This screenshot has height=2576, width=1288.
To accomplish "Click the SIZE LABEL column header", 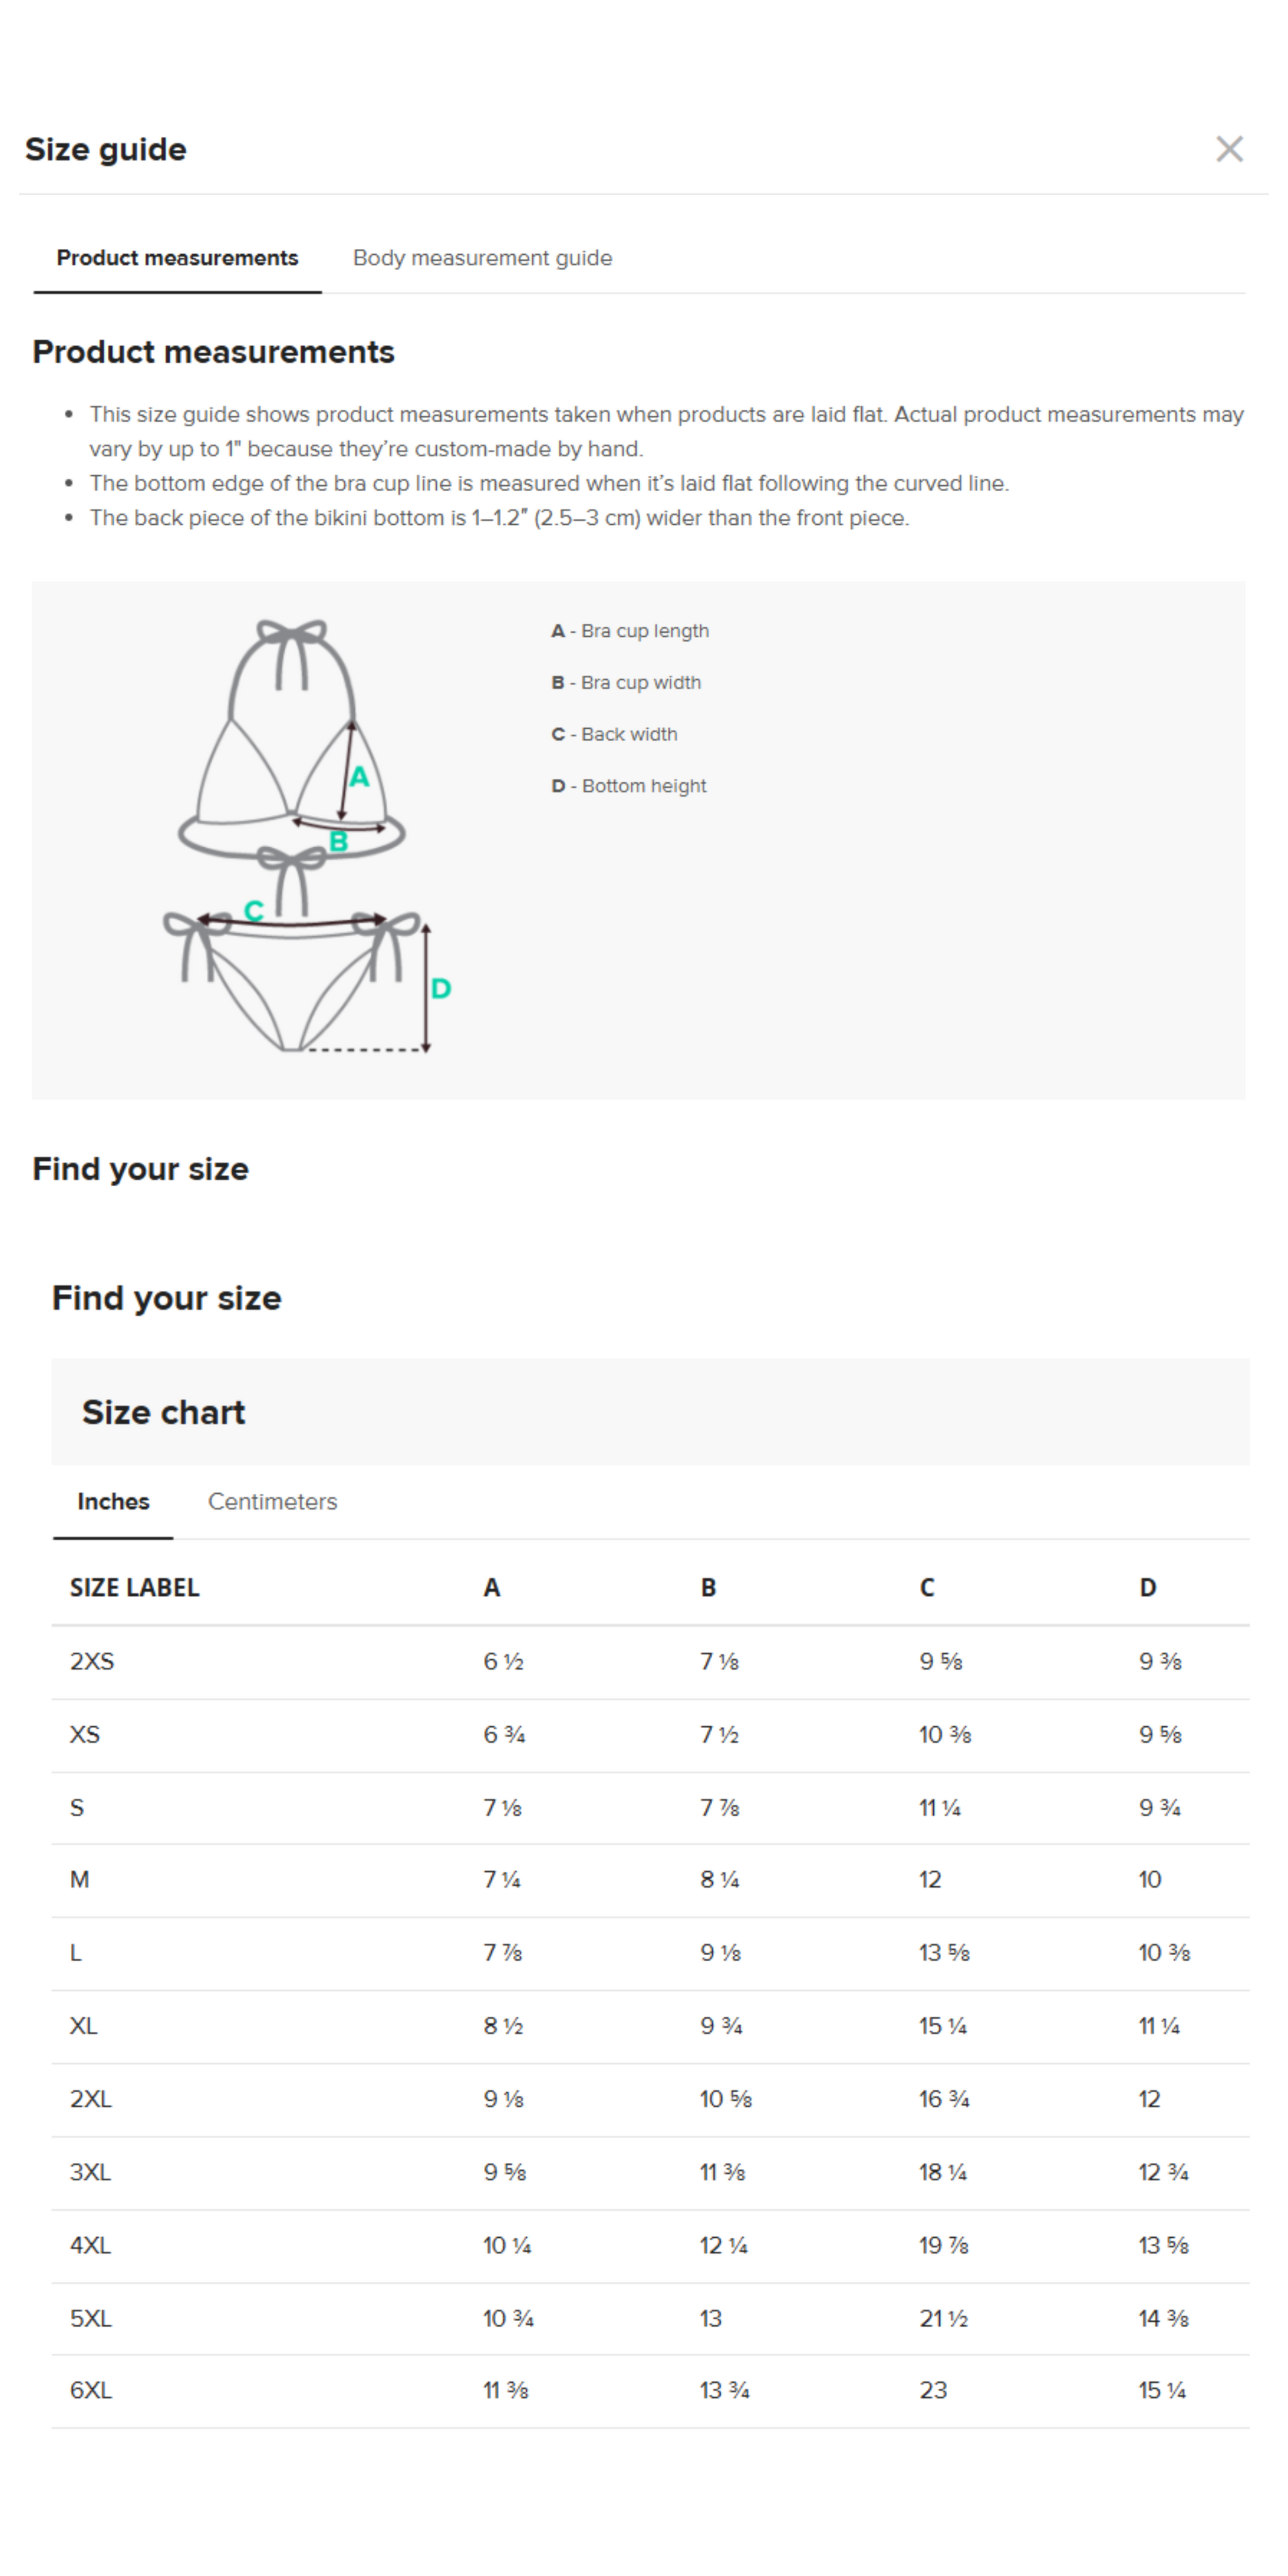I will 134,1588.
